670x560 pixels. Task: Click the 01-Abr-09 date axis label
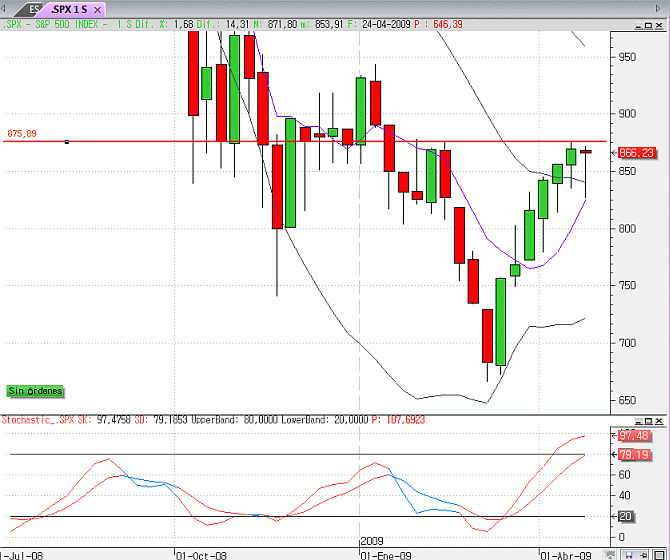click(x=566, y=556)
